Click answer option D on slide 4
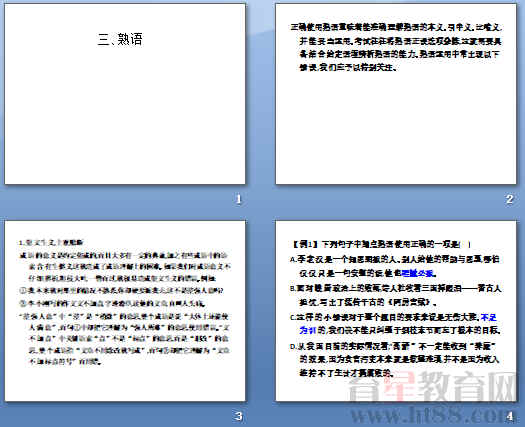Viewport: 525px width, 427px height. [x=395, y=359]
